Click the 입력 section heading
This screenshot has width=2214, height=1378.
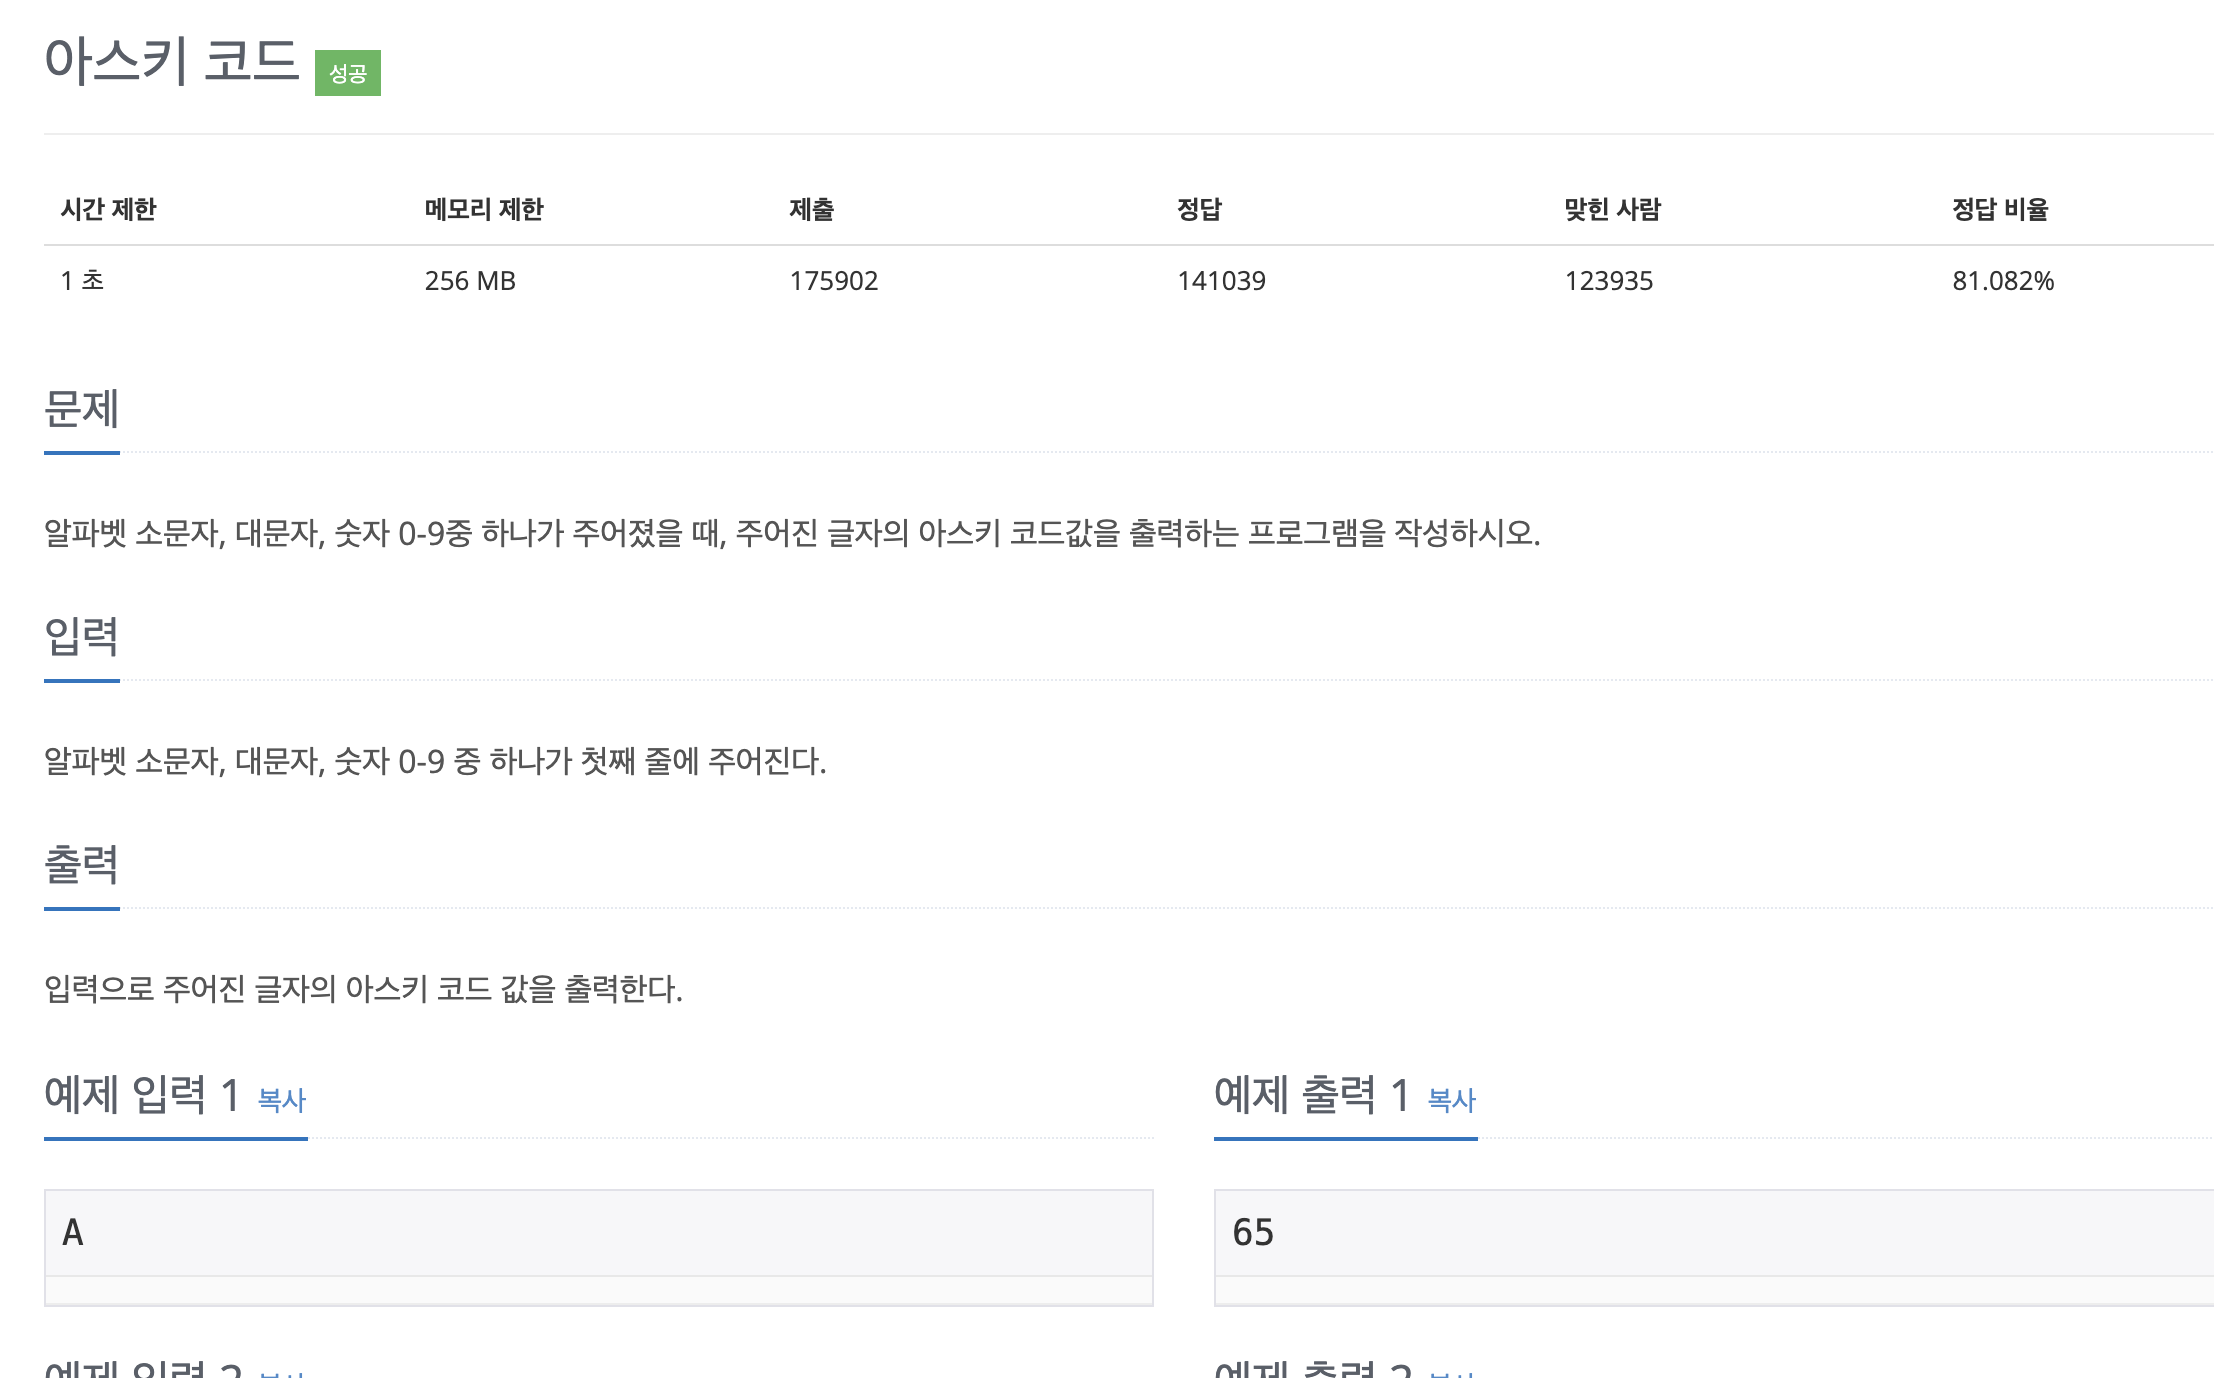coord(81,637)
